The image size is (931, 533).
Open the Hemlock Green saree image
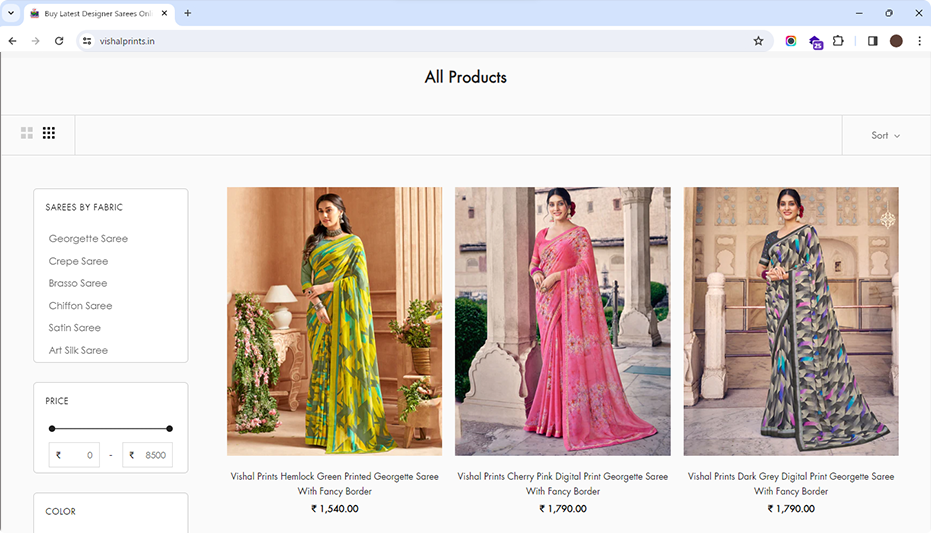(x=334, y=322)
